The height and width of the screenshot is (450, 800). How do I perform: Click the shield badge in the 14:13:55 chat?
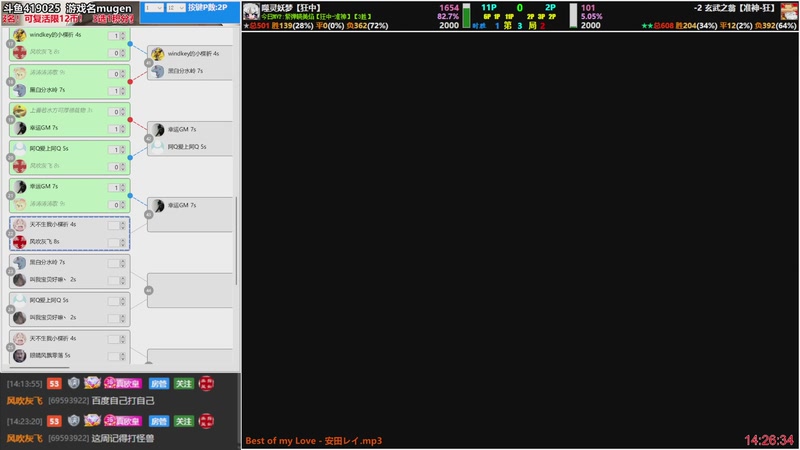(73, 383)
